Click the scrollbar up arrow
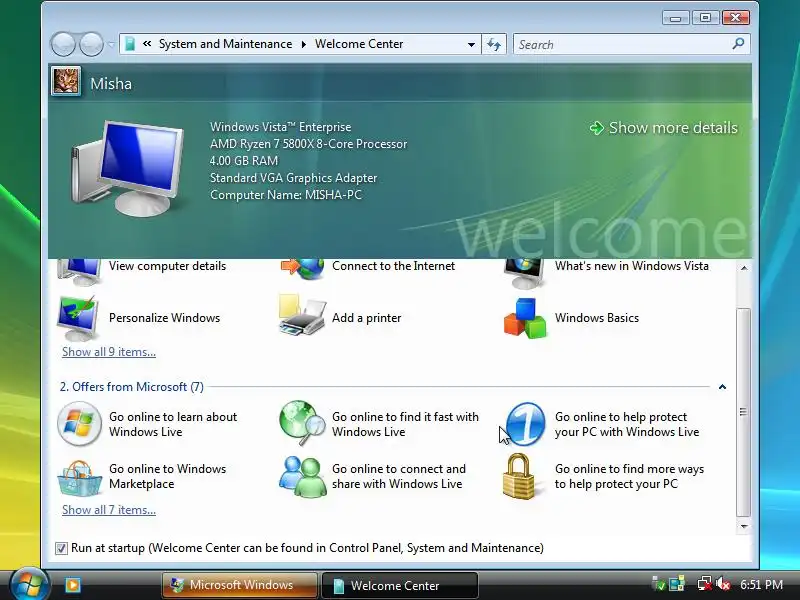The width and height of the screenshot is (800, 600). tap(744, 267)
